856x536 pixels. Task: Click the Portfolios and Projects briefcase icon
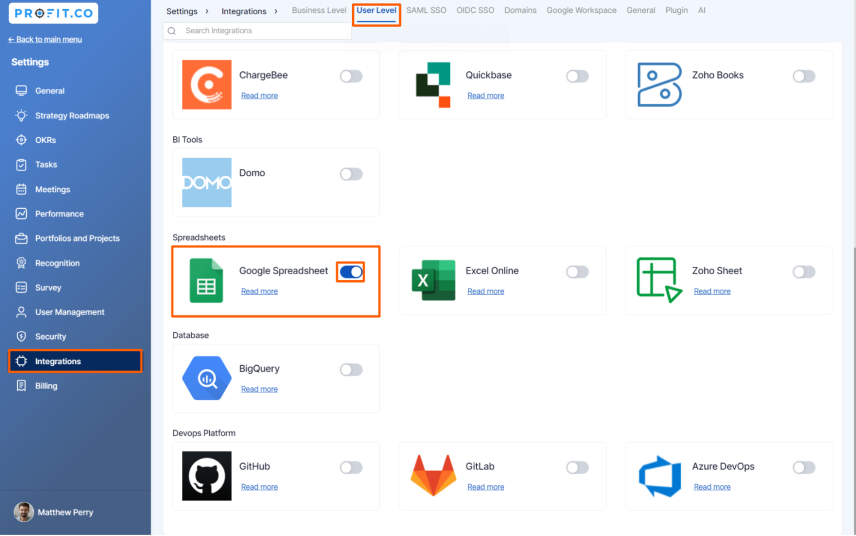click(x=21, y=239)
